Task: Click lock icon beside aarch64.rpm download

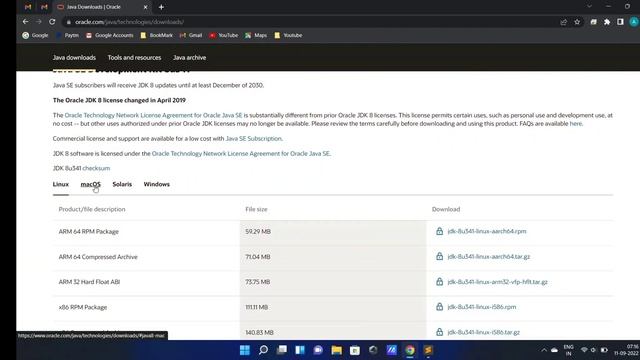Action: (439, 231)
